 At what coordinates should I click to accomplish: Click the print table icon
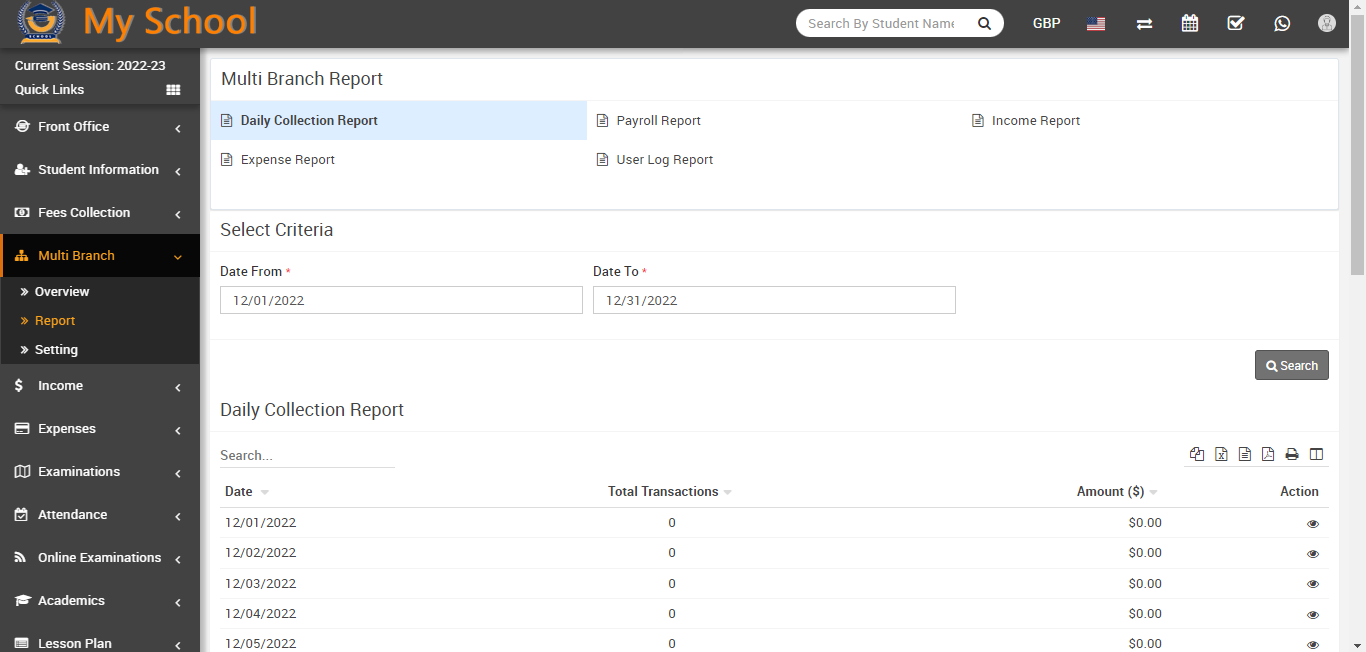pyautogui.click(x=1292, y=454)
